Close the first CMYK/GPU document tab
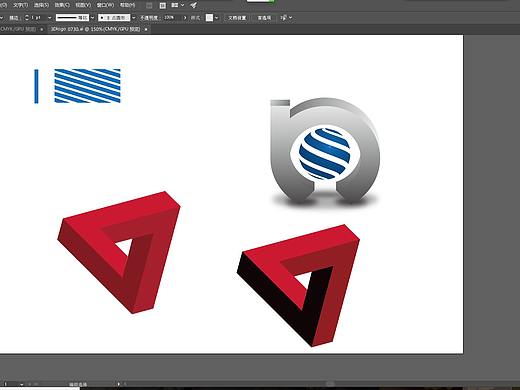The image size is (520, 390). tap(42, 29)
